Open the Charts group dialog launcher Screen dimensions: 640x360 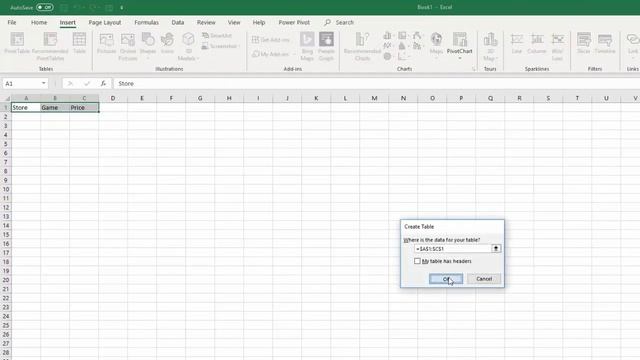click(474, 69)
